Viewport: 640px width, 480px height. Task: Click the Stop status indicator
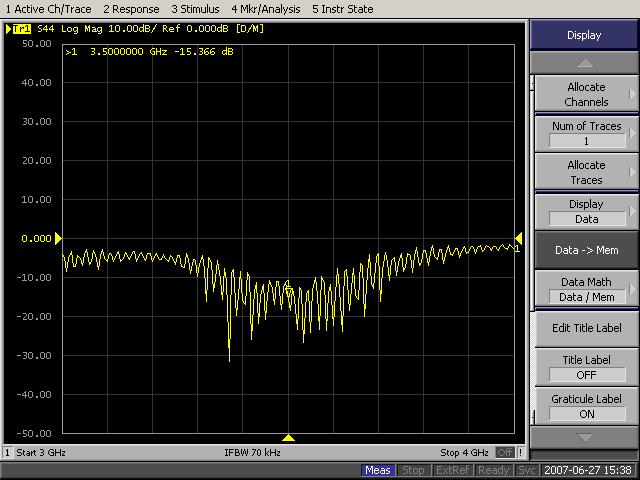(413, 470)
